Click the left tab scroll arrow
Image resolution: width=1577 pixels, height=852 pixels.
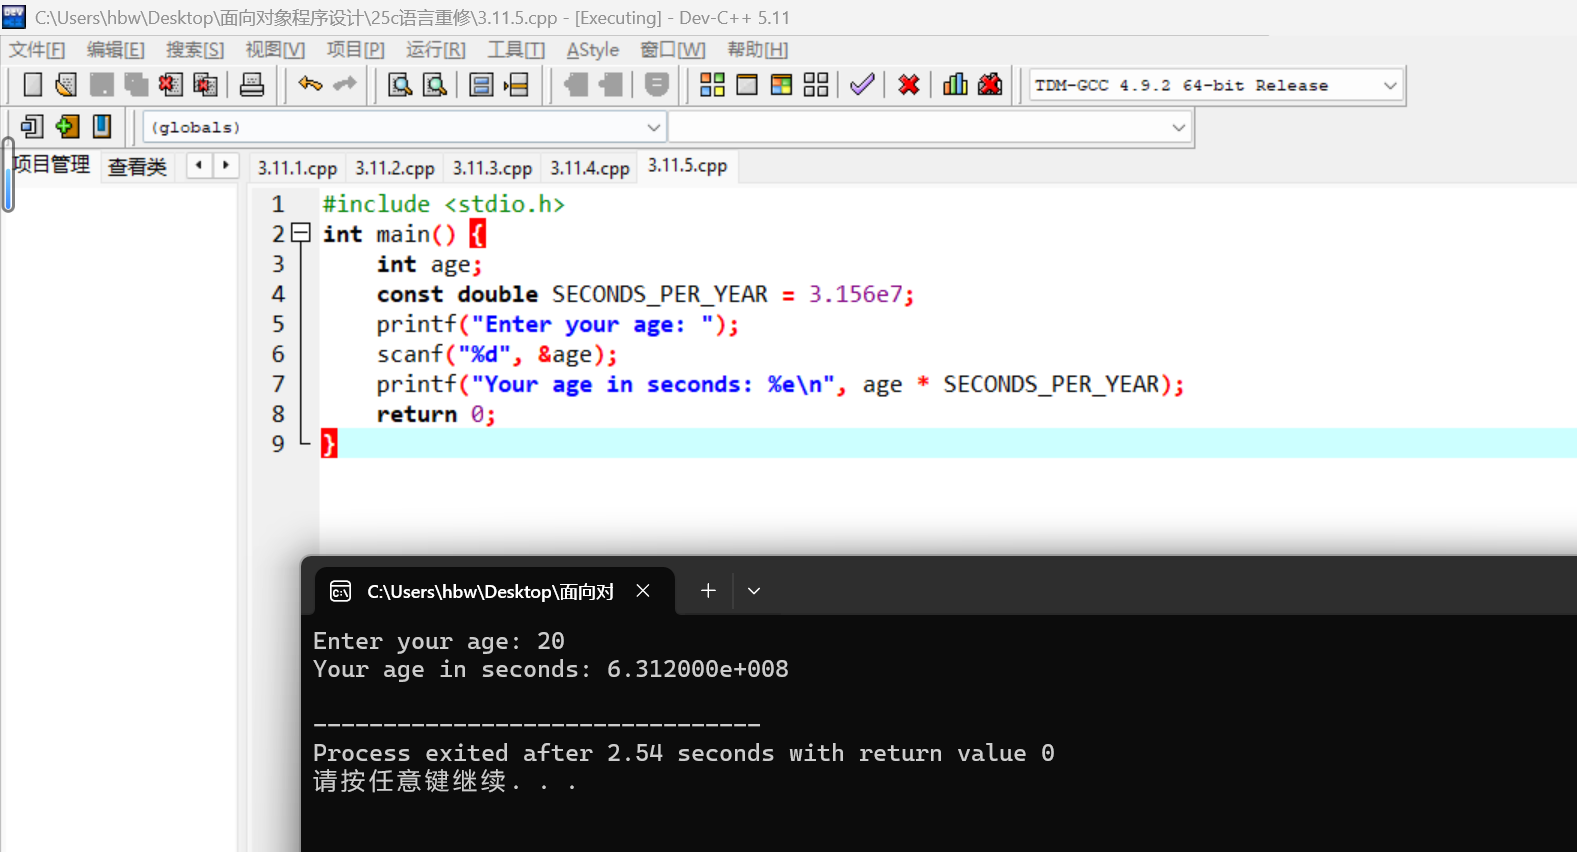pos(199,165)
